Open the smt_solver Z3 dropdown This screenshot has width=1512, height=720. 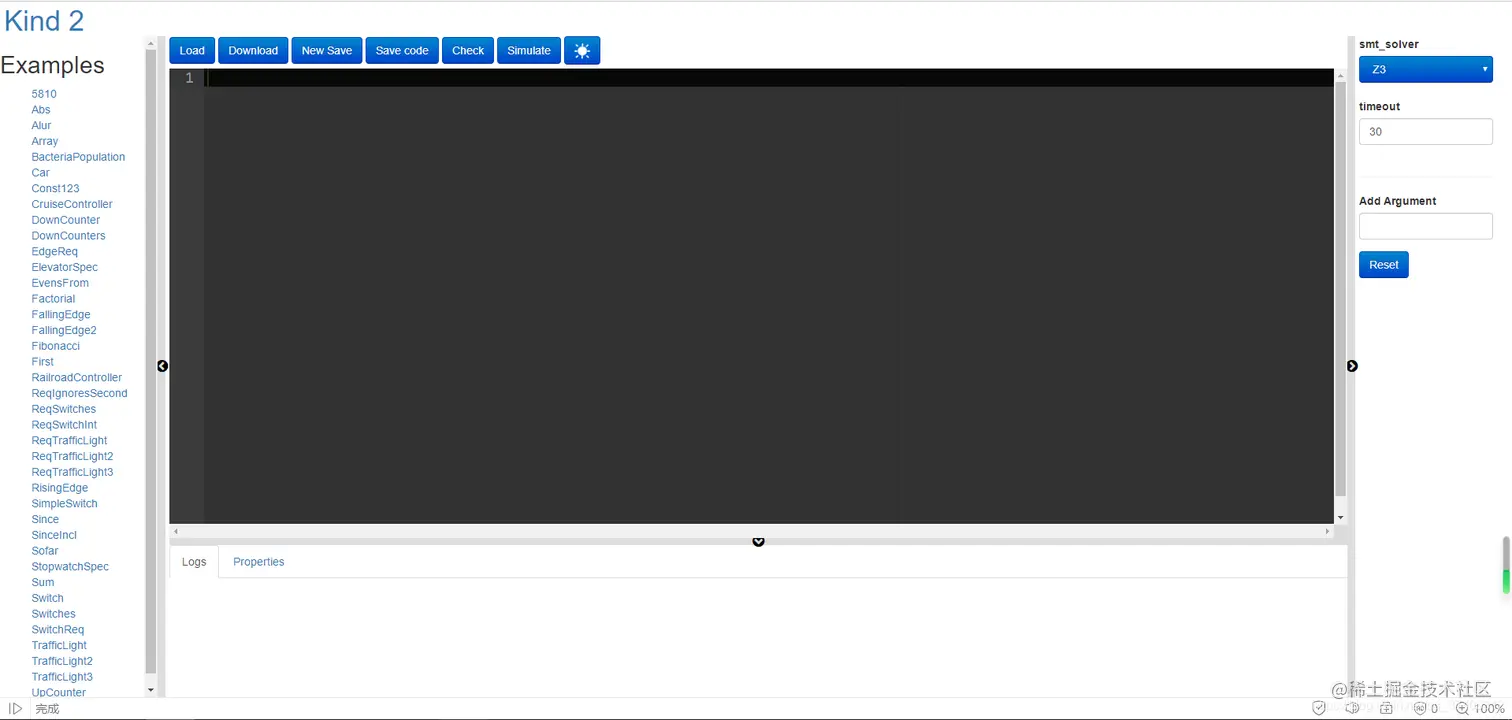(1425, 70)
